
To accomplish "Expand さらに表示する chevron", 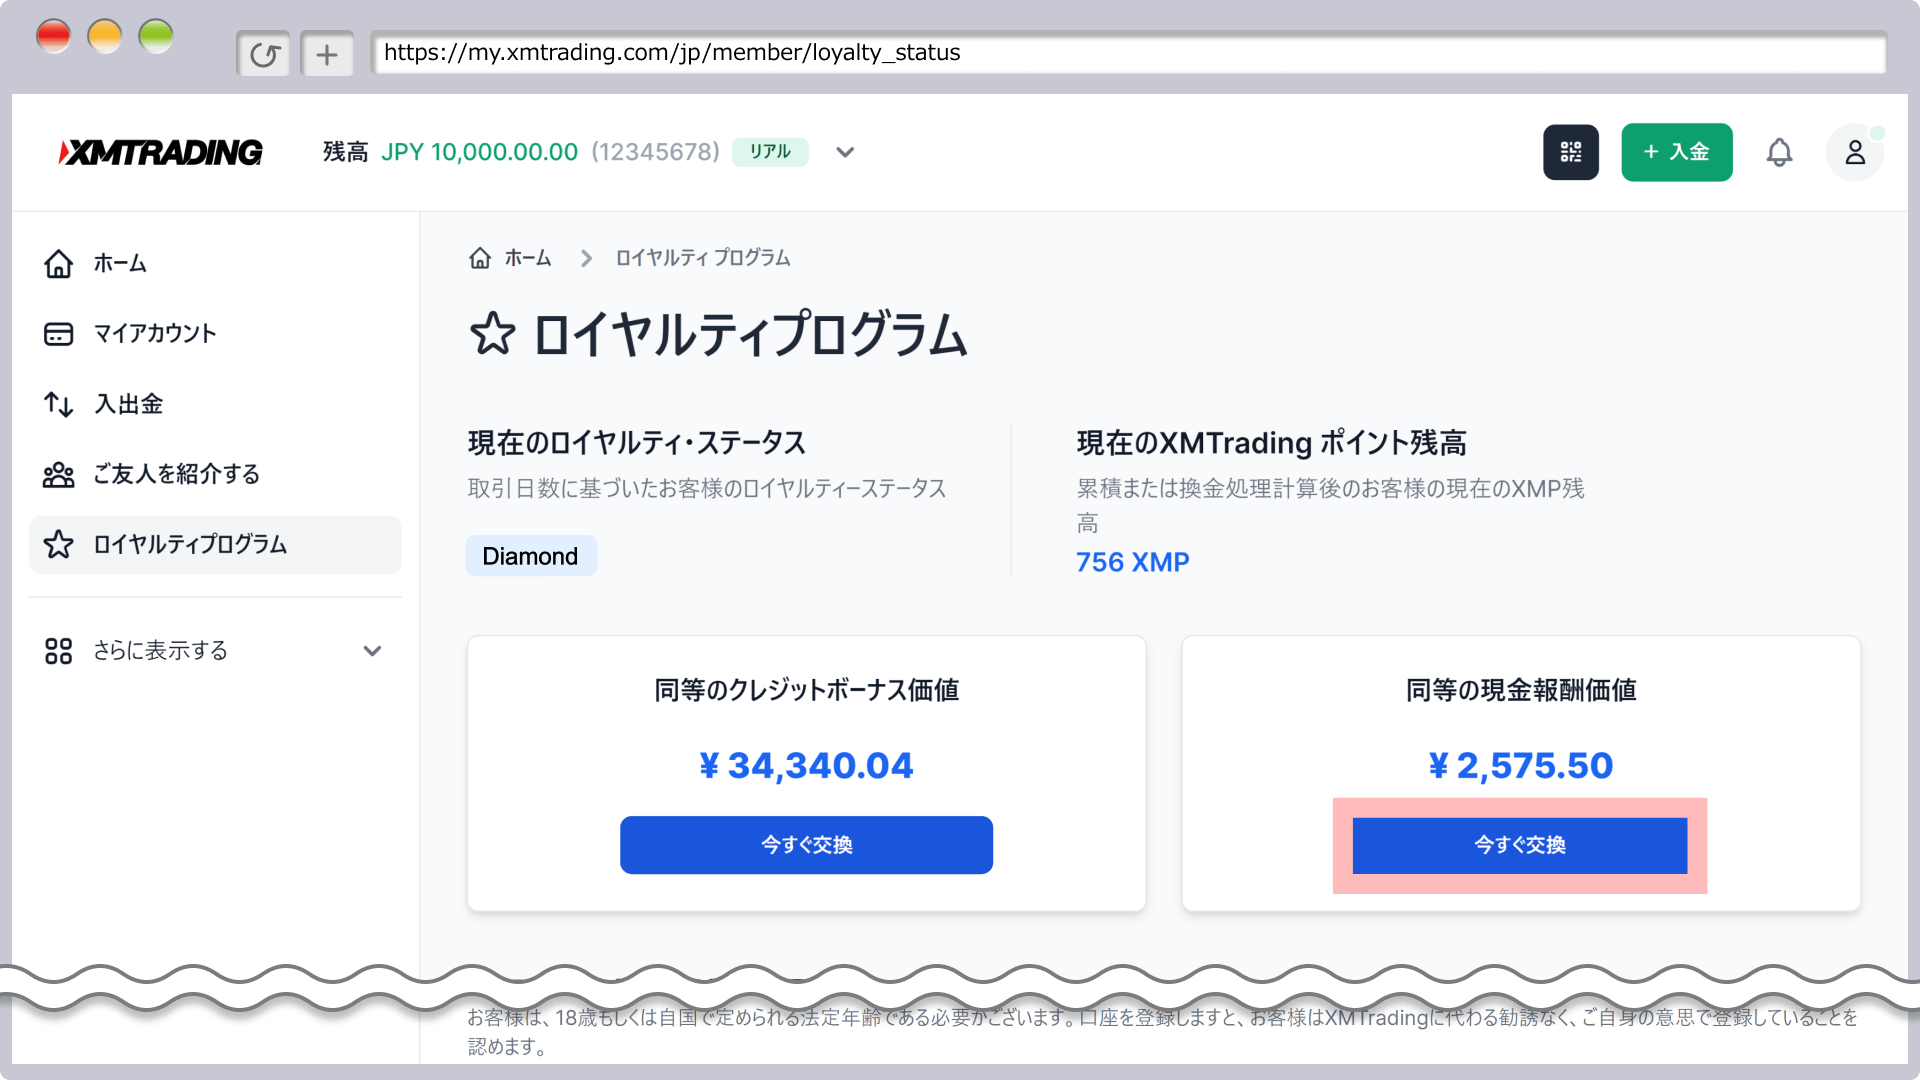I will tap(372, 651).
